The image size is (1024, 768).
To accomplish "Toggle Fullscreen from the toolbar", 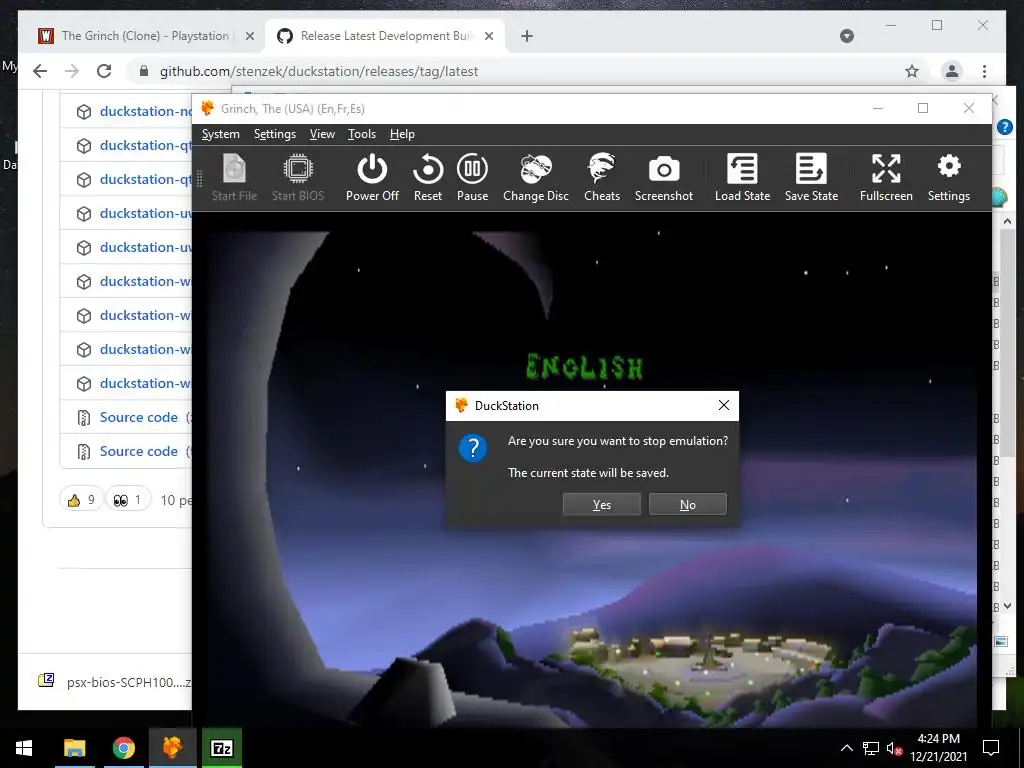I will point(886,178).
